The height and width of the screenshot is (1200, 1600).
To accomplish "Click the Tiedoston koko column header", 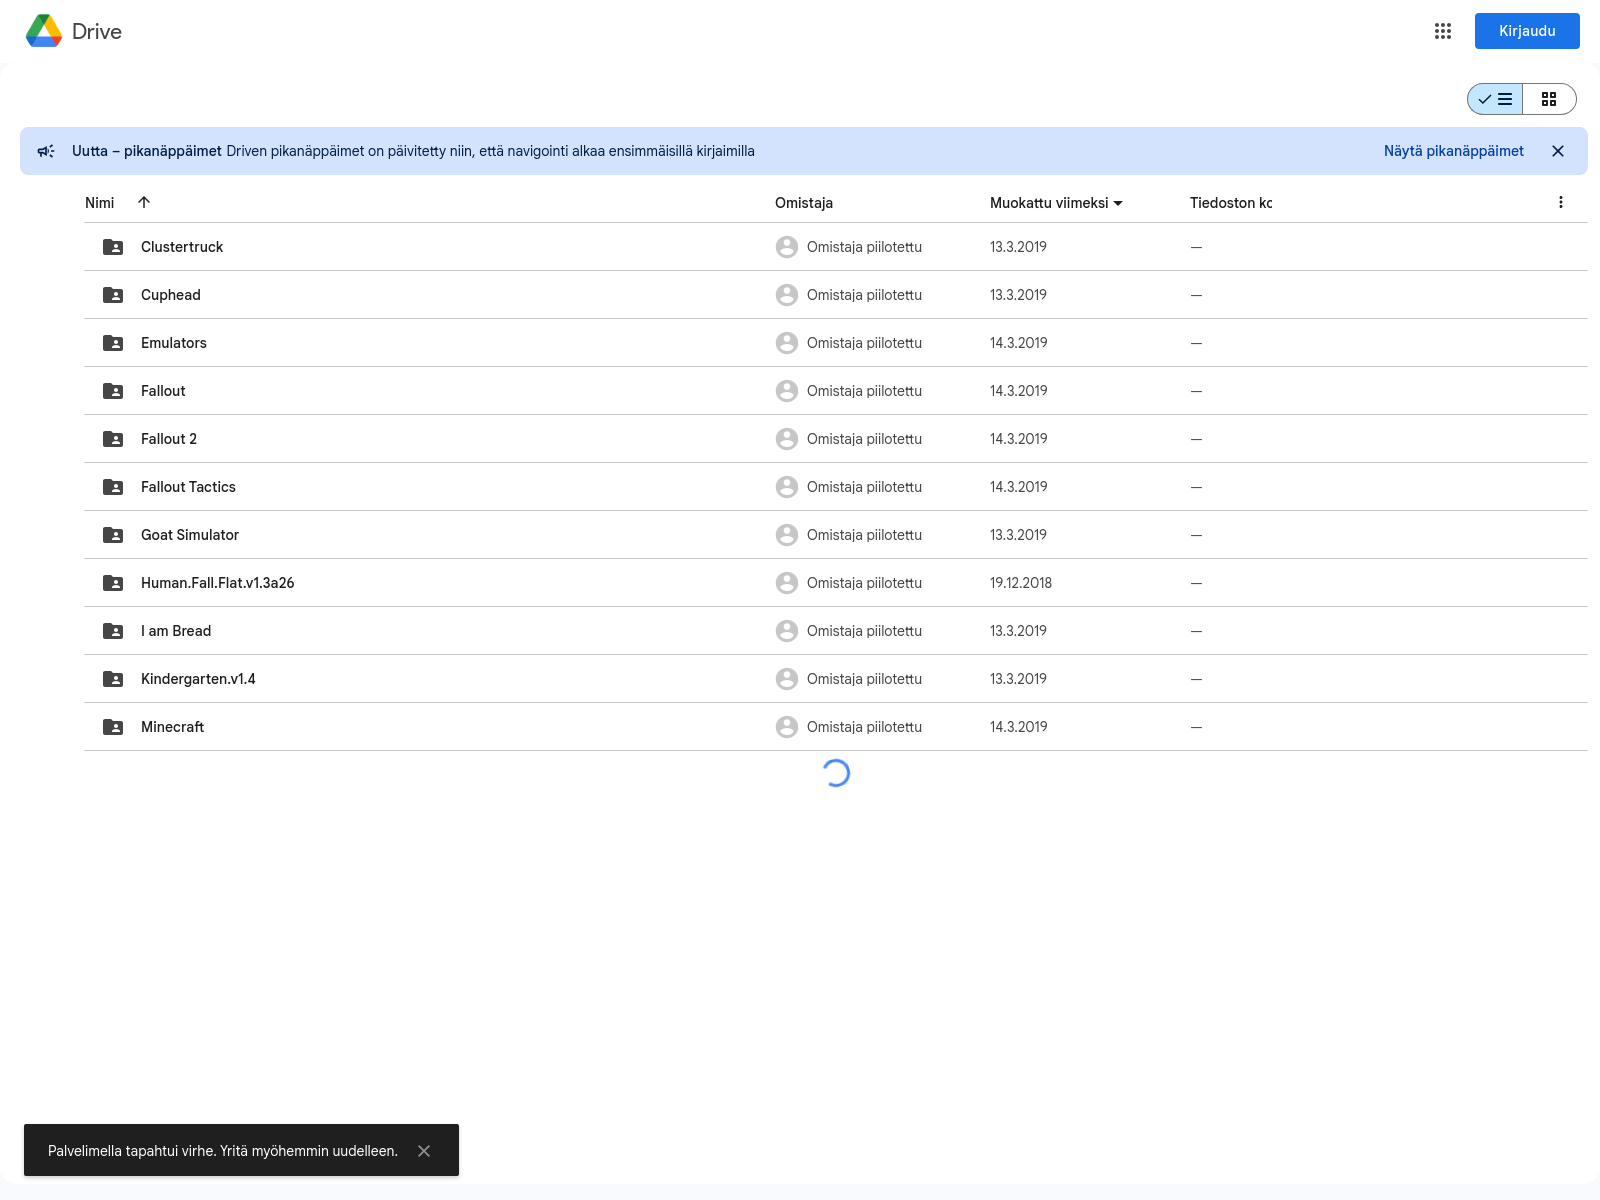I will pos(1231,203).
